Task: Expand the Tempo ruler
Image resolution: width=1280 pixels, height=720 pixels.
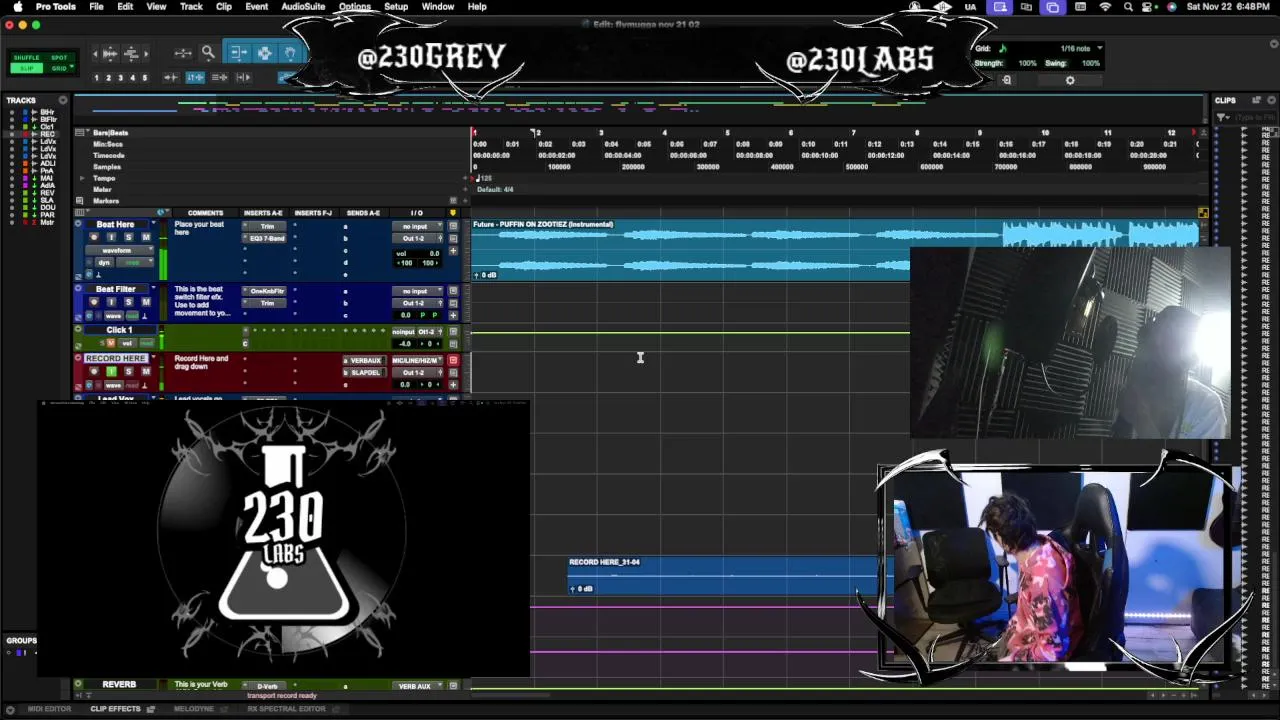Action: pyautogui.click(x=82, y=178)
